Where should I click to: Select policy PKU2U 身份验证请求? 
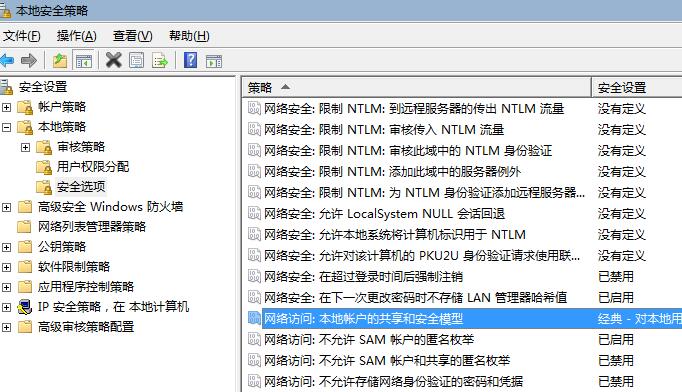tap(422, 255)
